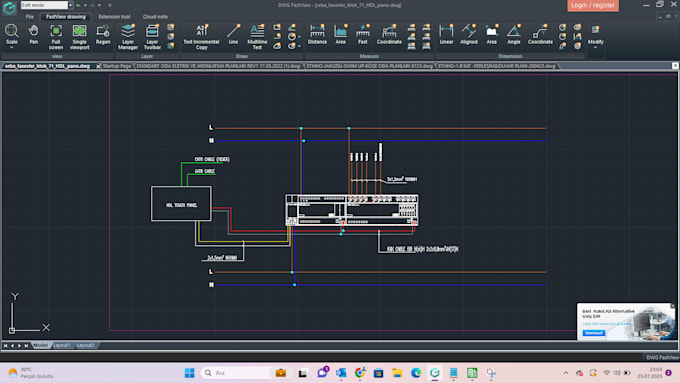Screen dimensions: 680x383
Task: Click the Regen tool
Action: [x=103, y=34]
